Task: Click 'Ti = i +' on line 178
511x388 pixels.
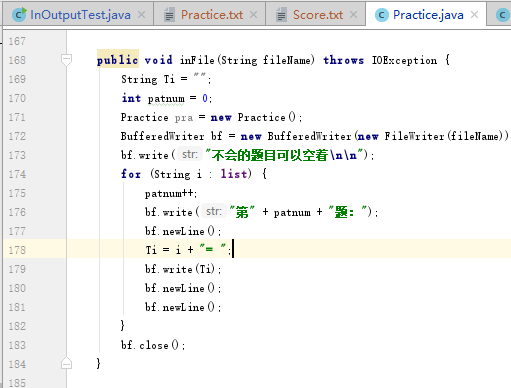Action: pyautogui.click(x=169, y=250)
